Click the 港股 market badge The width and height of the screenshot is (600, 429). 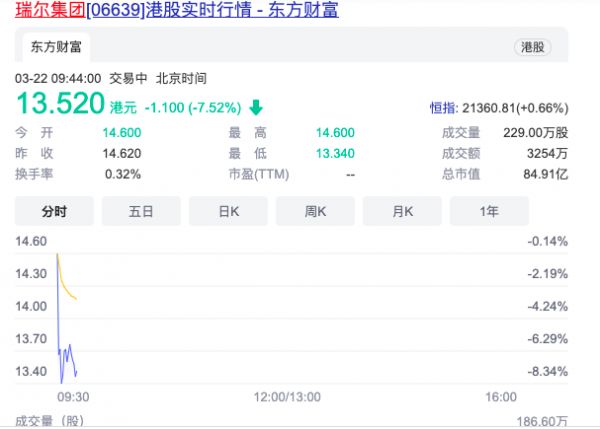pos(534,47)
